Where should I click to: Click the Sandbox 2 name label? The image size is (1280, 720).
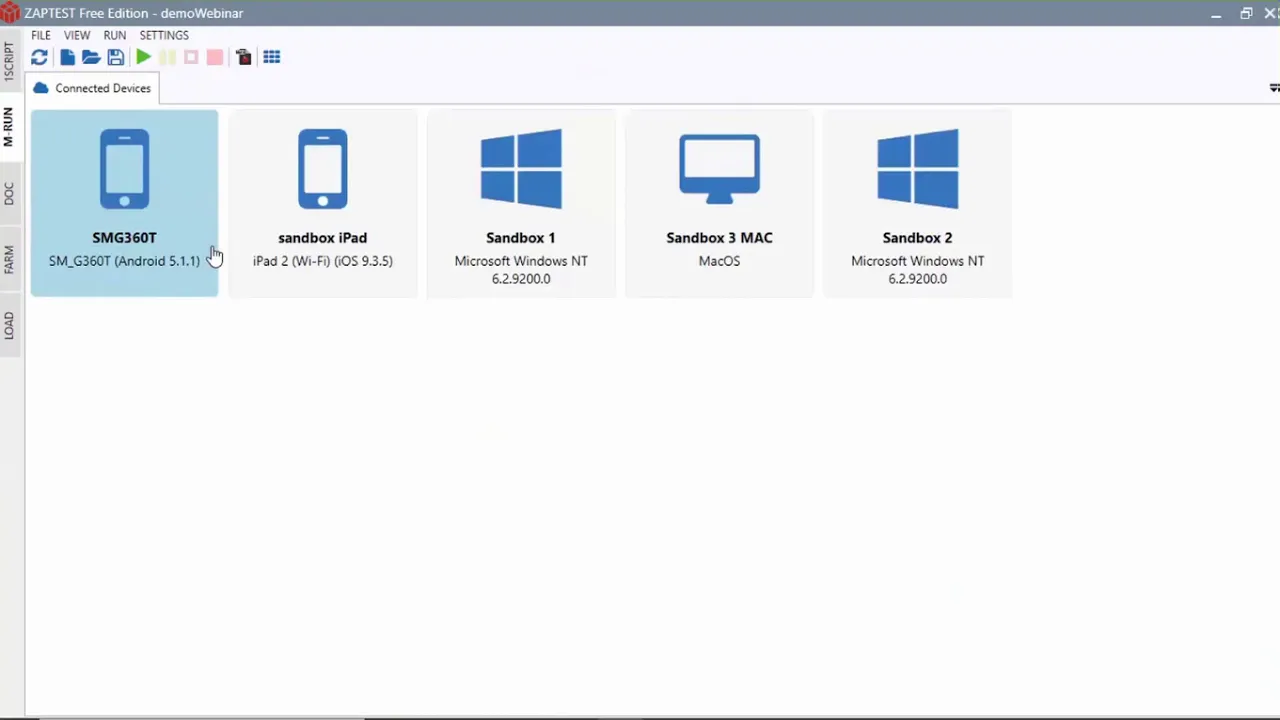(x=917, y=238)
